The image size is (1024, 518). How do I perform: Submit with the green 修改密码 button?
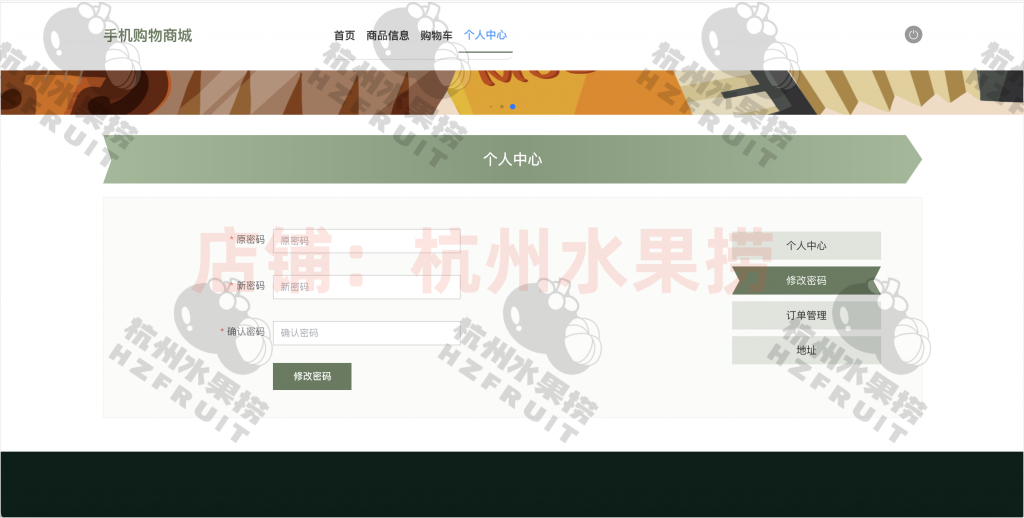[x=312, y=376]
